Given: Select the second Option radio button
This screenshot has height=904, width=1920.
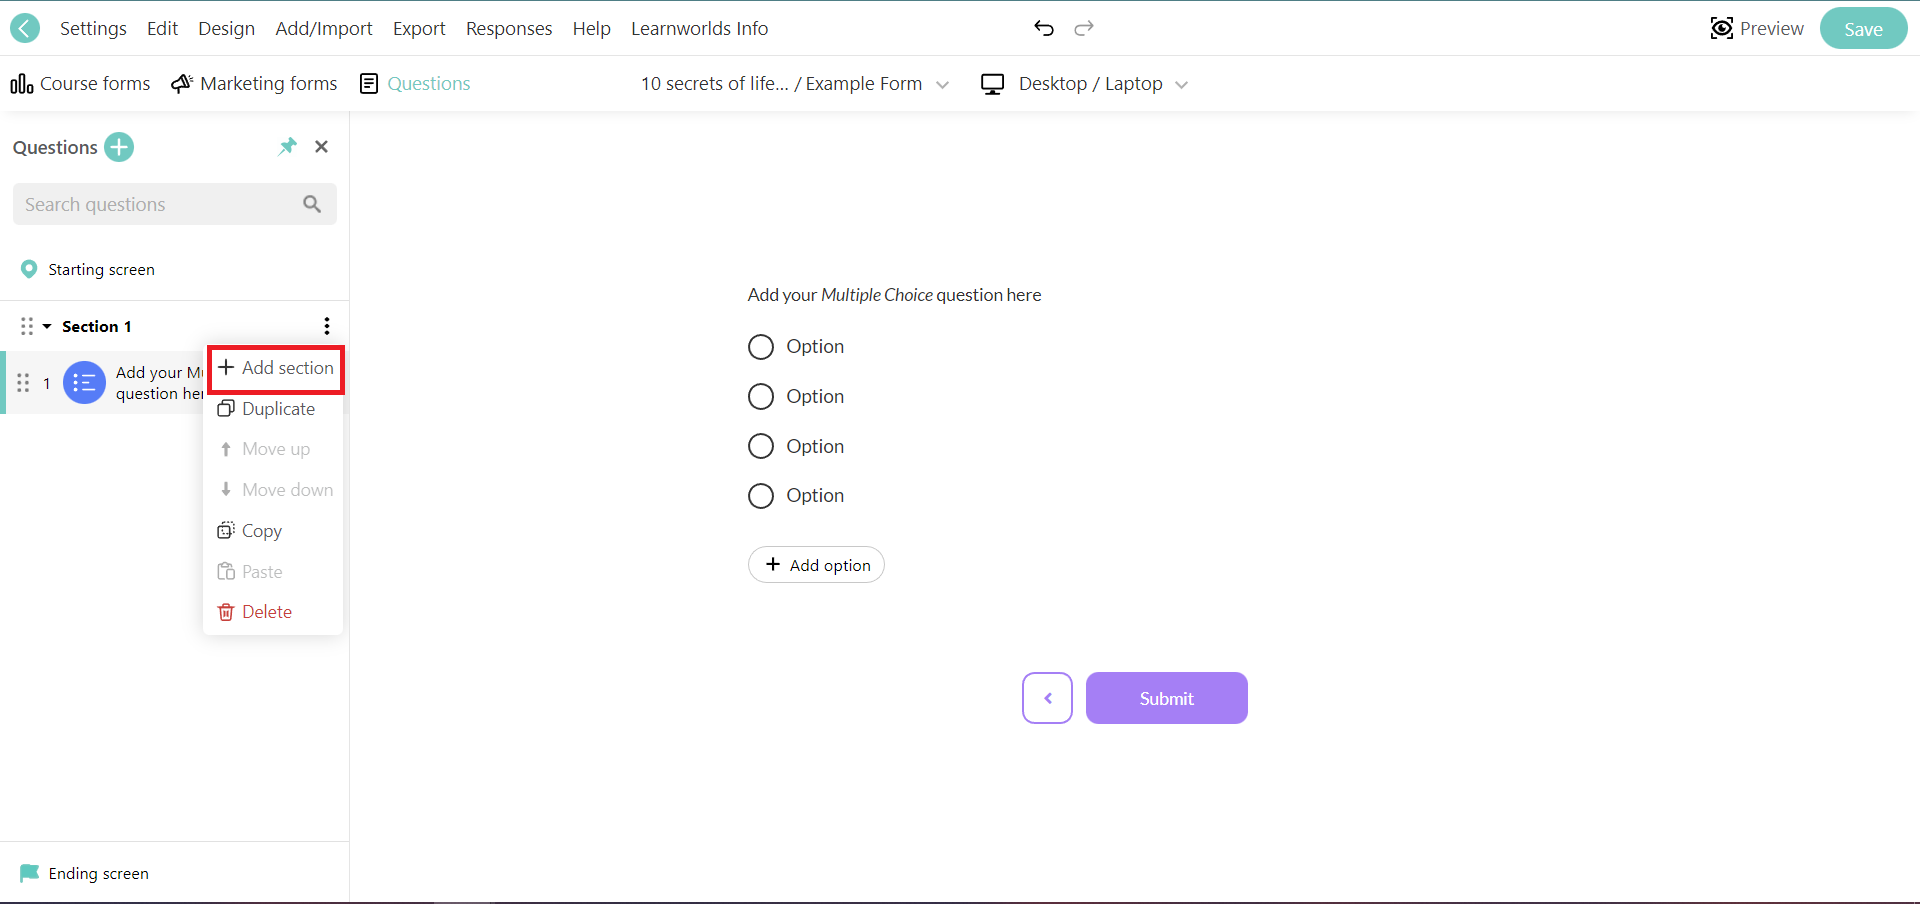Looking at the screenshot, I should tap(761, 396).
